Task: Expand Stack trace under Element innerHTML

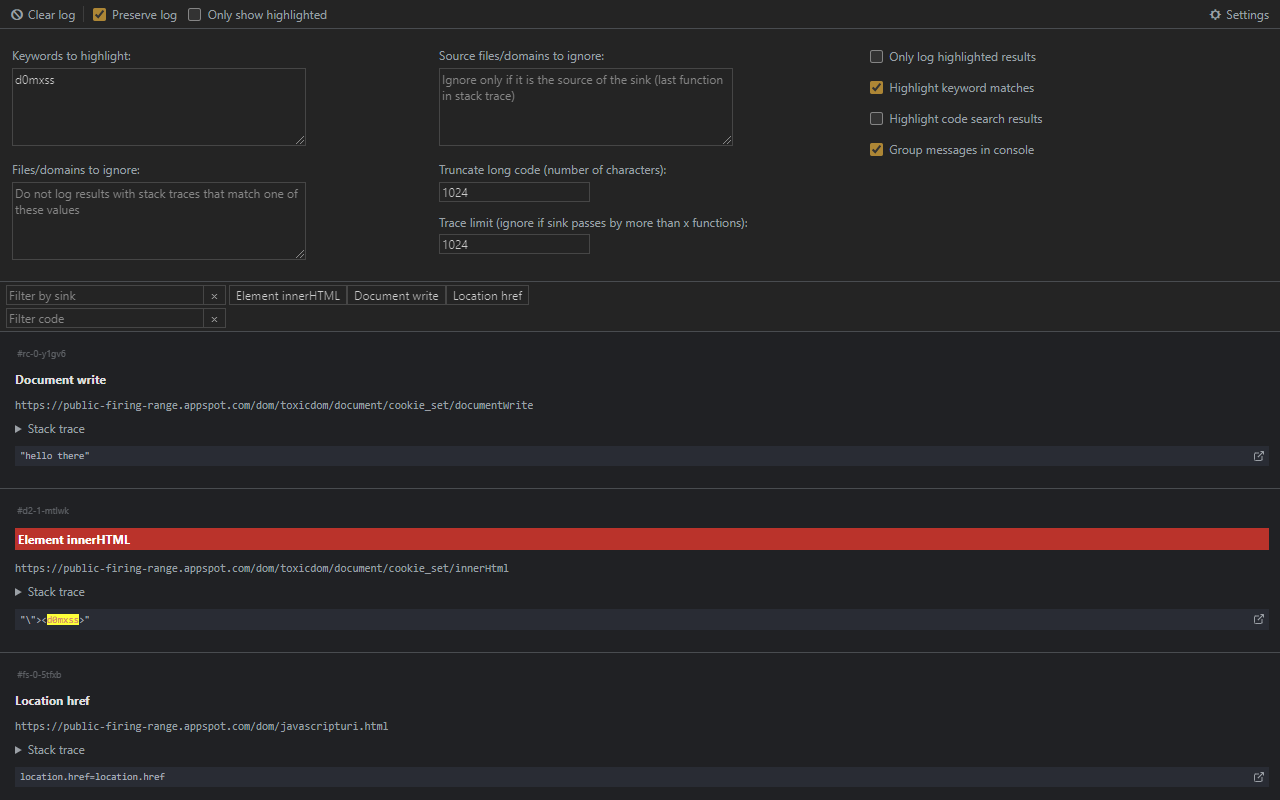Action: click(x=50, y=592)
